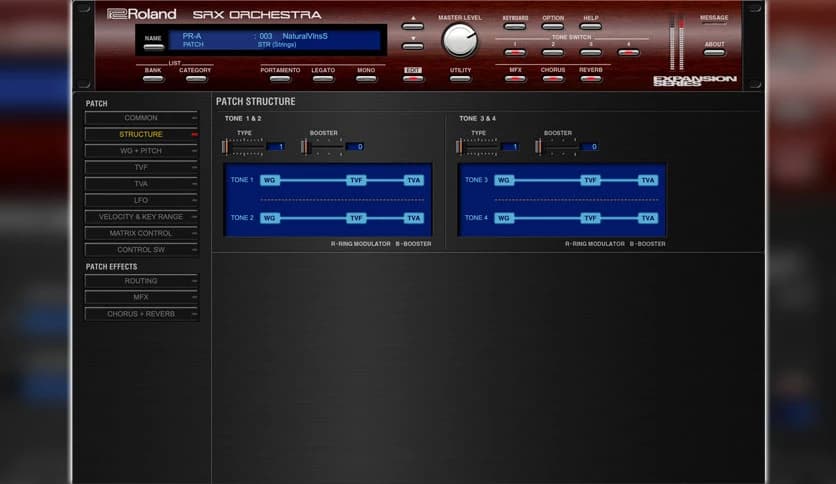Click the TVF block of Tone 3
This screenshot has height=484, width=836.
[590, 180]
